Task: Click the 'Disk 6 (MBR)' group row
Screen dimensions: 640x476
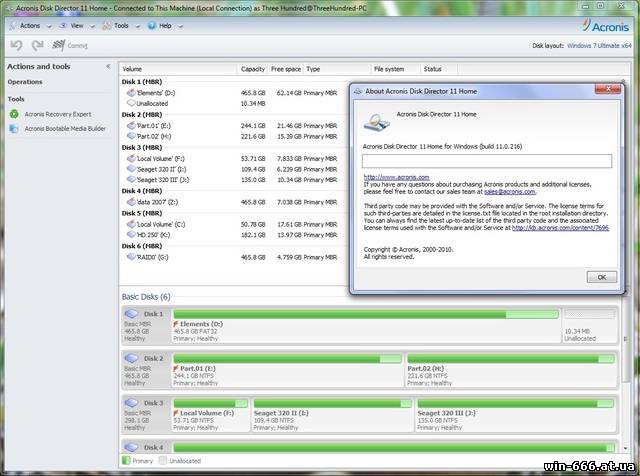Action: [x=142, y=246]
